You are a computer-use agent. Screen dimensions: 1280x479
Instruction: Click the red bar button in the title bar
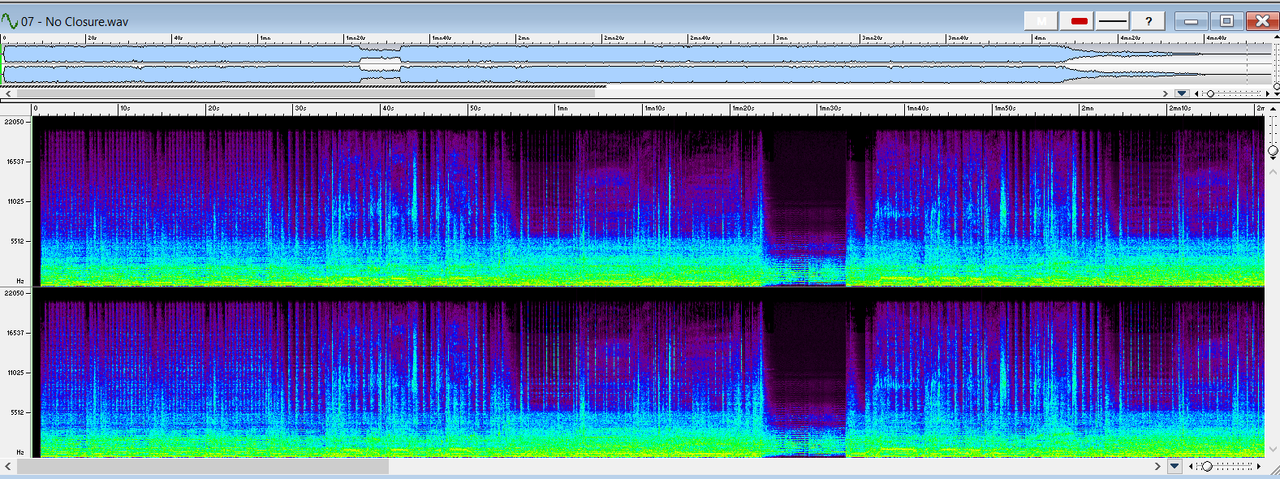(1079, 20)
